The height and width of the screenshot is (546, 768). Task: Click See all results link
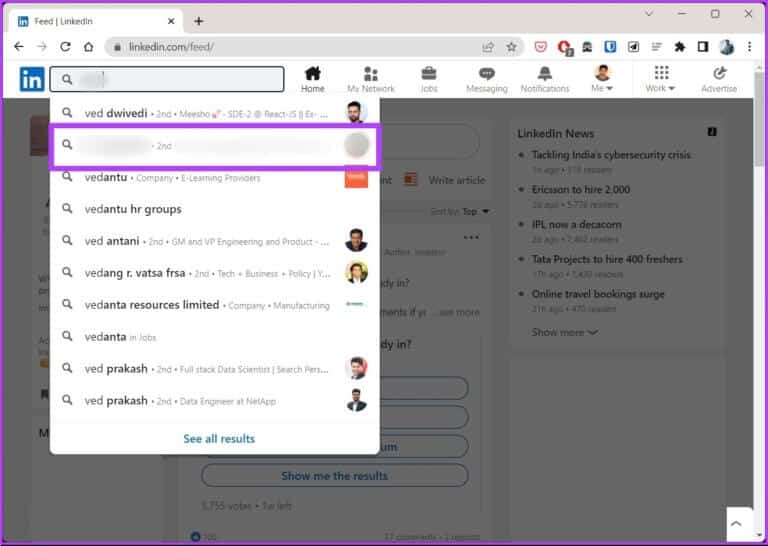click(219, 439)
